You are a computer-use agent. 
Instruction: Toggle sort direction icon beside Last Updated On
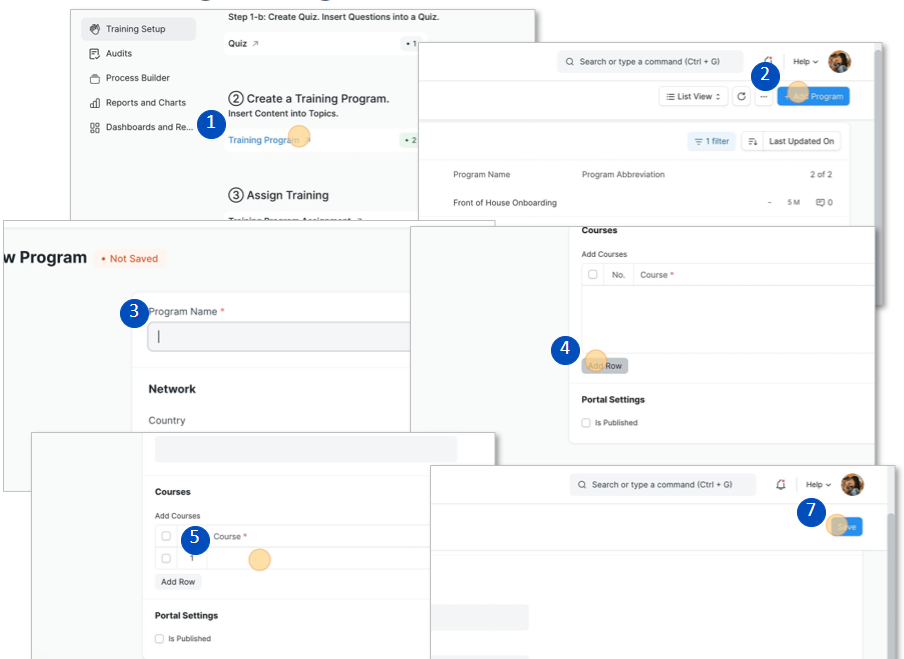pos(752,142)
